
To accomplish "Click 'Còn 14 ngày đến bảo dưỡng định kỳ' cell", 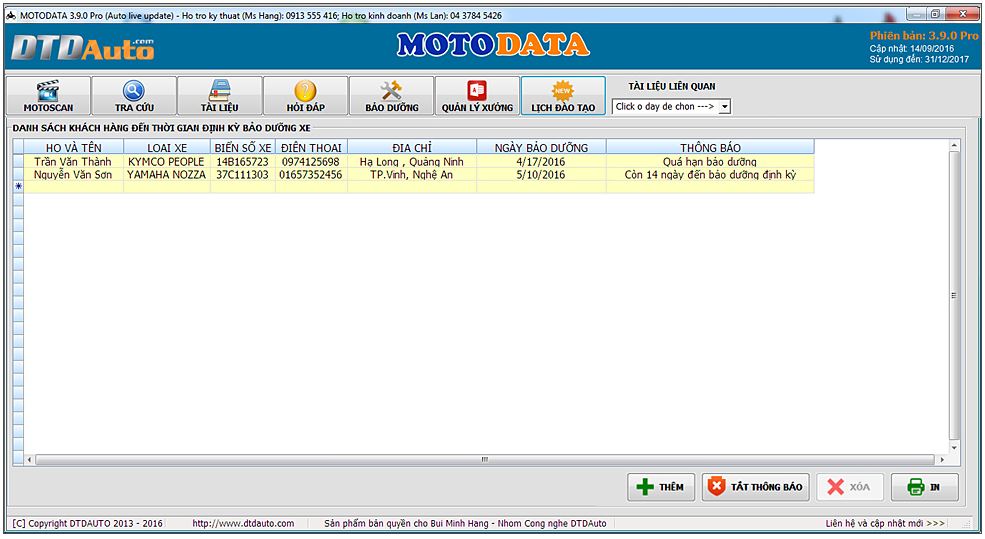I will click(710, 175).
